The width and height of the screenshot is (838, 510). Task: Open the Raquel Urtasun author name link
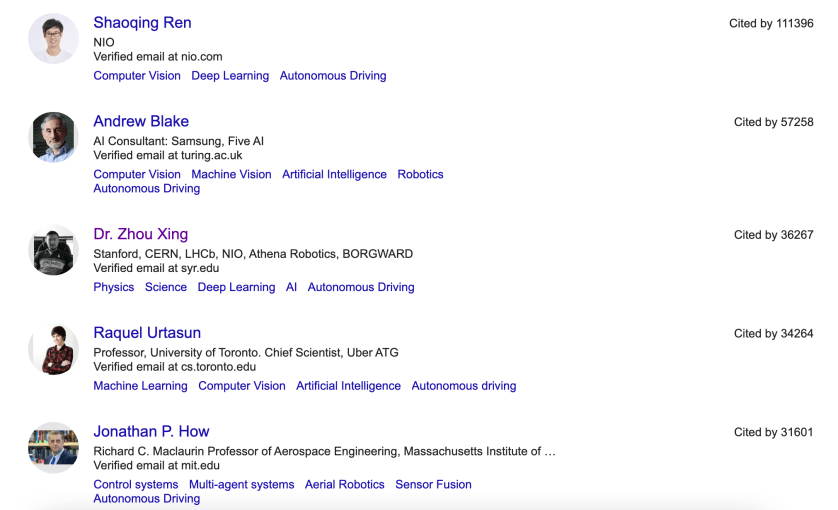click(x=147, y=333)
